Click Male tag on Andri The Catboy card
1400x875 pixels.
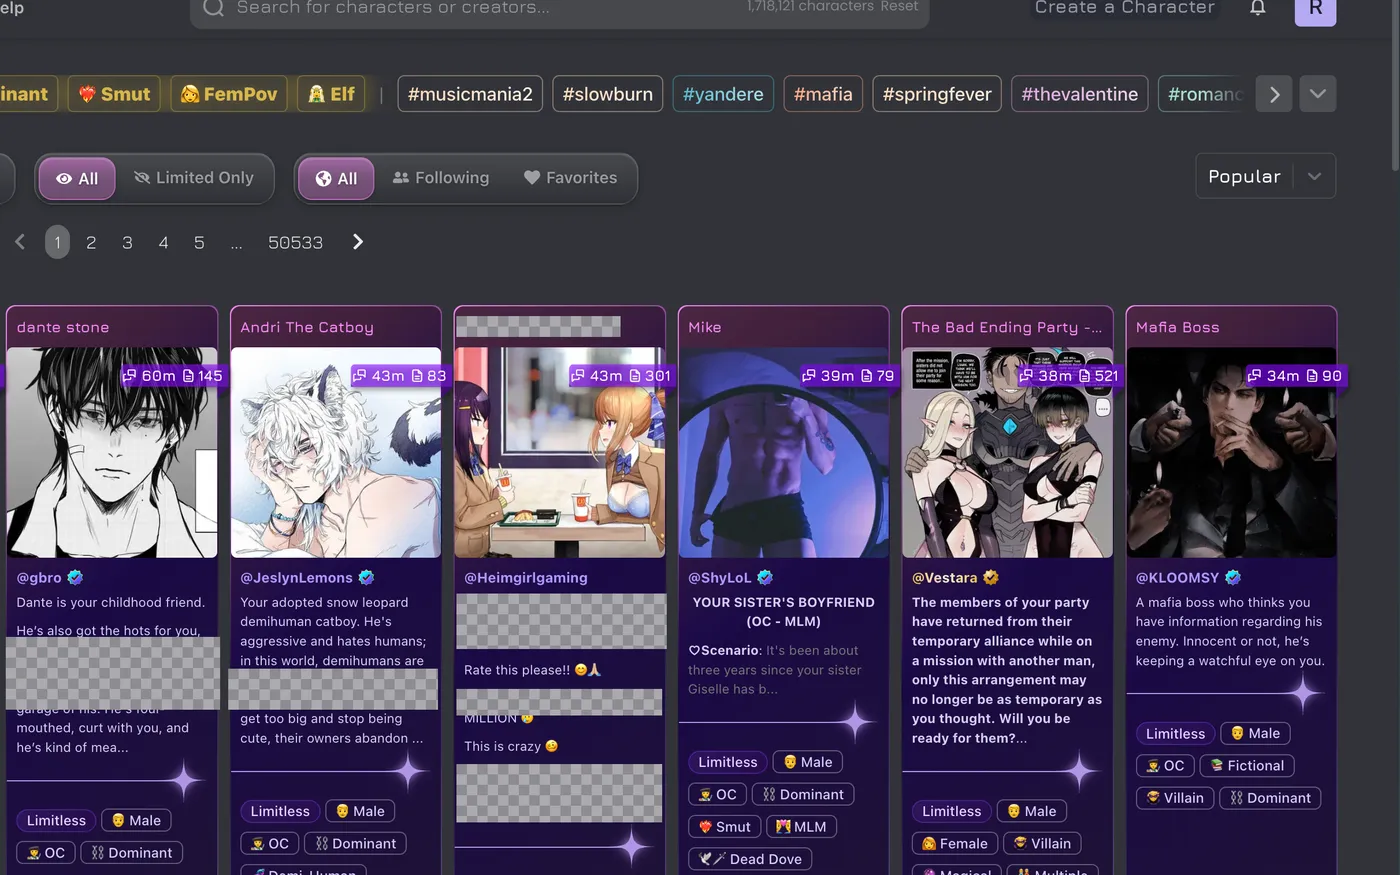pyautogui.click(x=360, y=811)
